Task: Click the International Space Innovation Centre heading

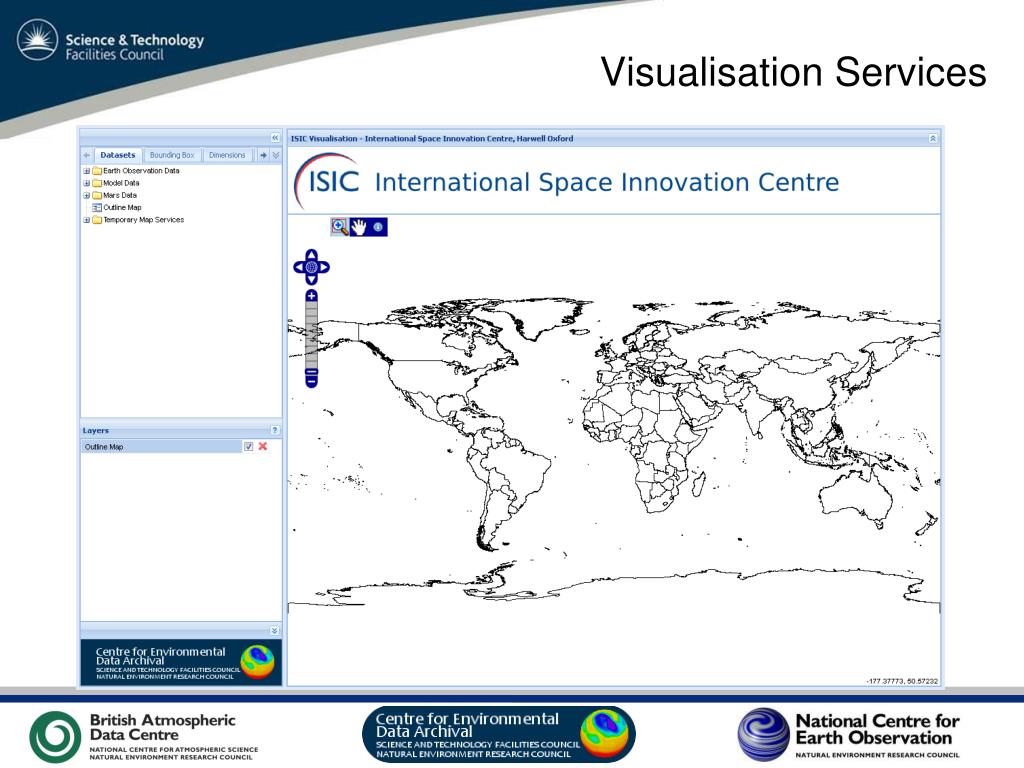Action: pos(607,182)
